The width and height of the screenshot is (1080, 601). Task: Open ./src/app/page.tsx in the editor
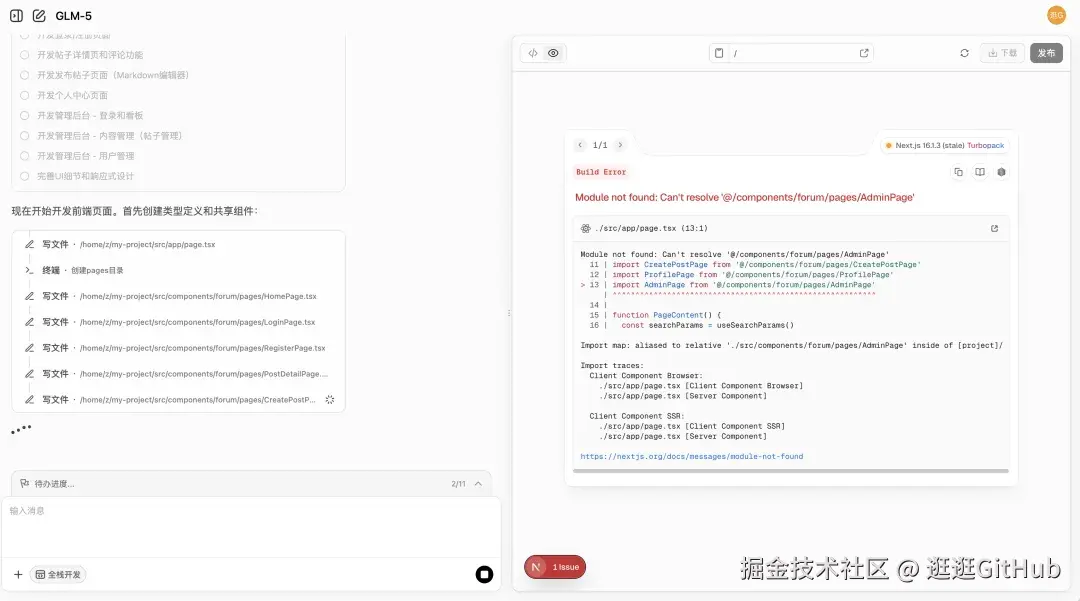tap(994, 229)
